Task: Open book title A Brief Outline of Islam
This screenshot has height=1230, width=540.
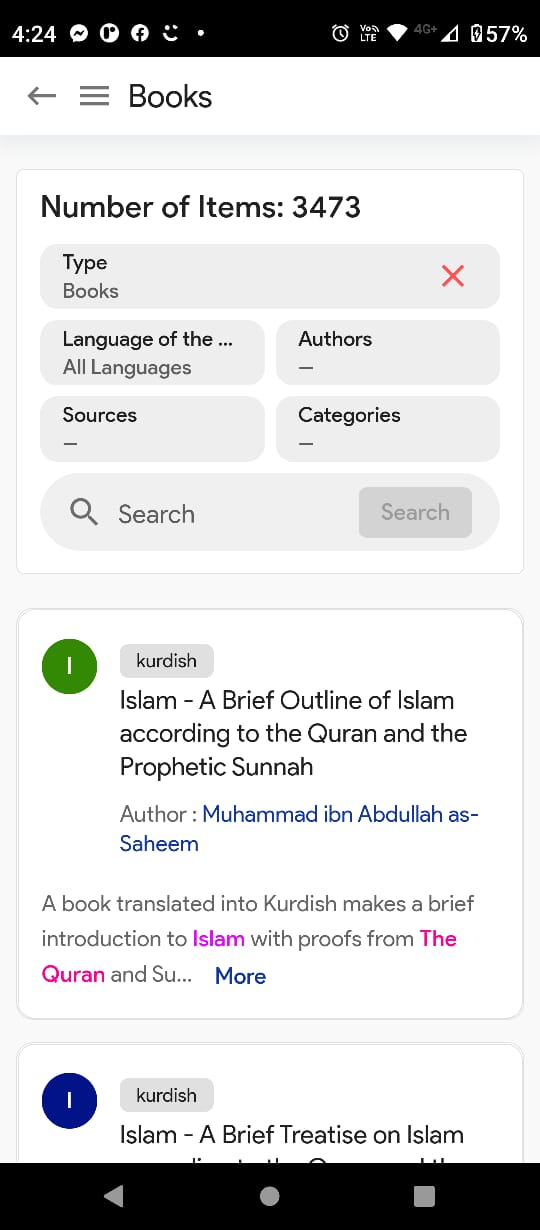Action: [x=293, y=733]
